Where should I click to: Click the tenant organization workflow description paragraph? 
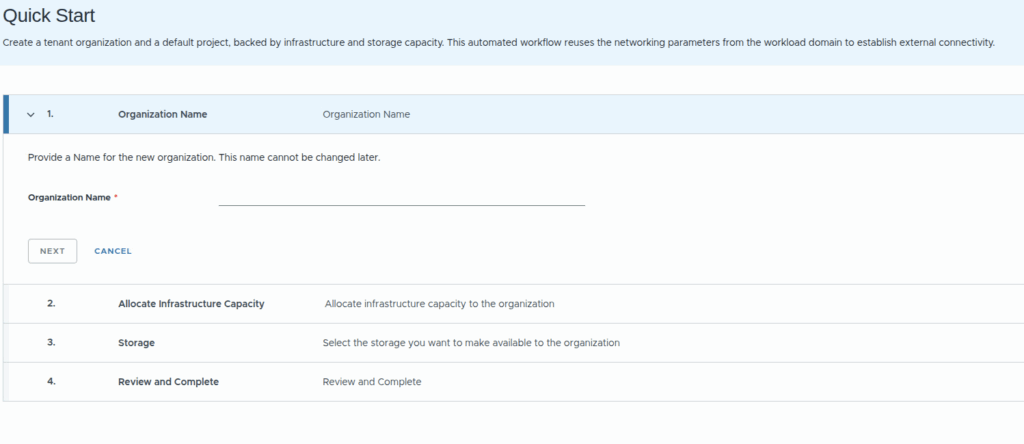click(x=498, y=43)
